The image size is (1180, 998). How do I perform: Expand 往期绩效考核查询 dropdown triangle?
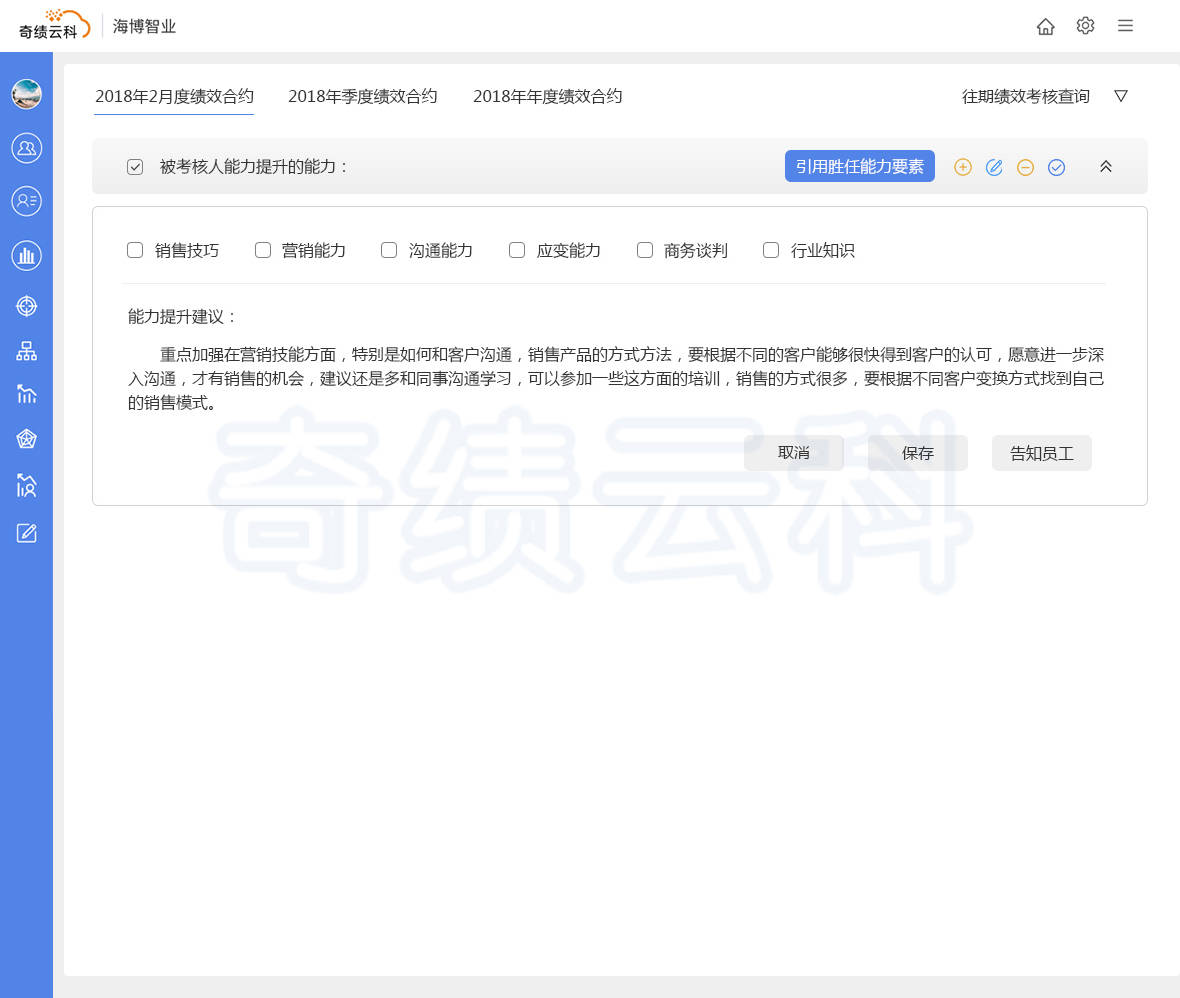coord(1121,96)
